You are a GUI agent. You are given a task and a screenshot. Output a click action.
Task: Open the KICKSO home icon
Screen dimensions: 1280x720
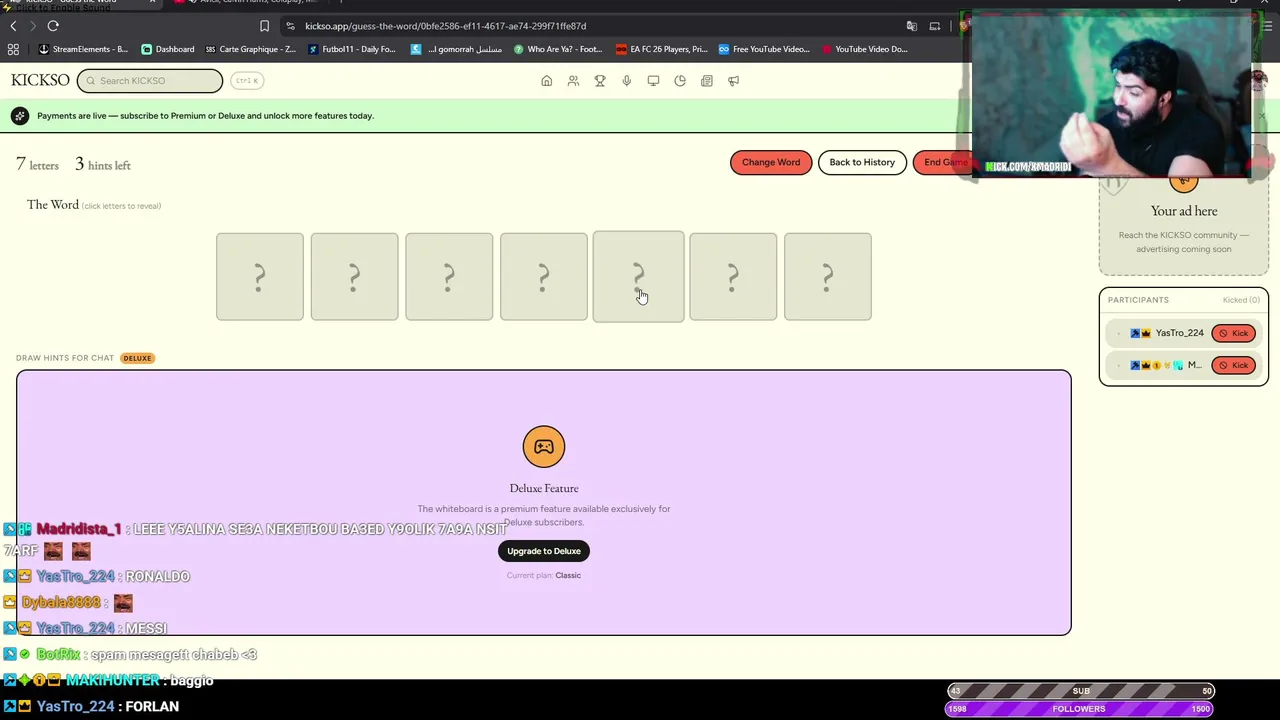pyautogui.click(x=546, y=81)
